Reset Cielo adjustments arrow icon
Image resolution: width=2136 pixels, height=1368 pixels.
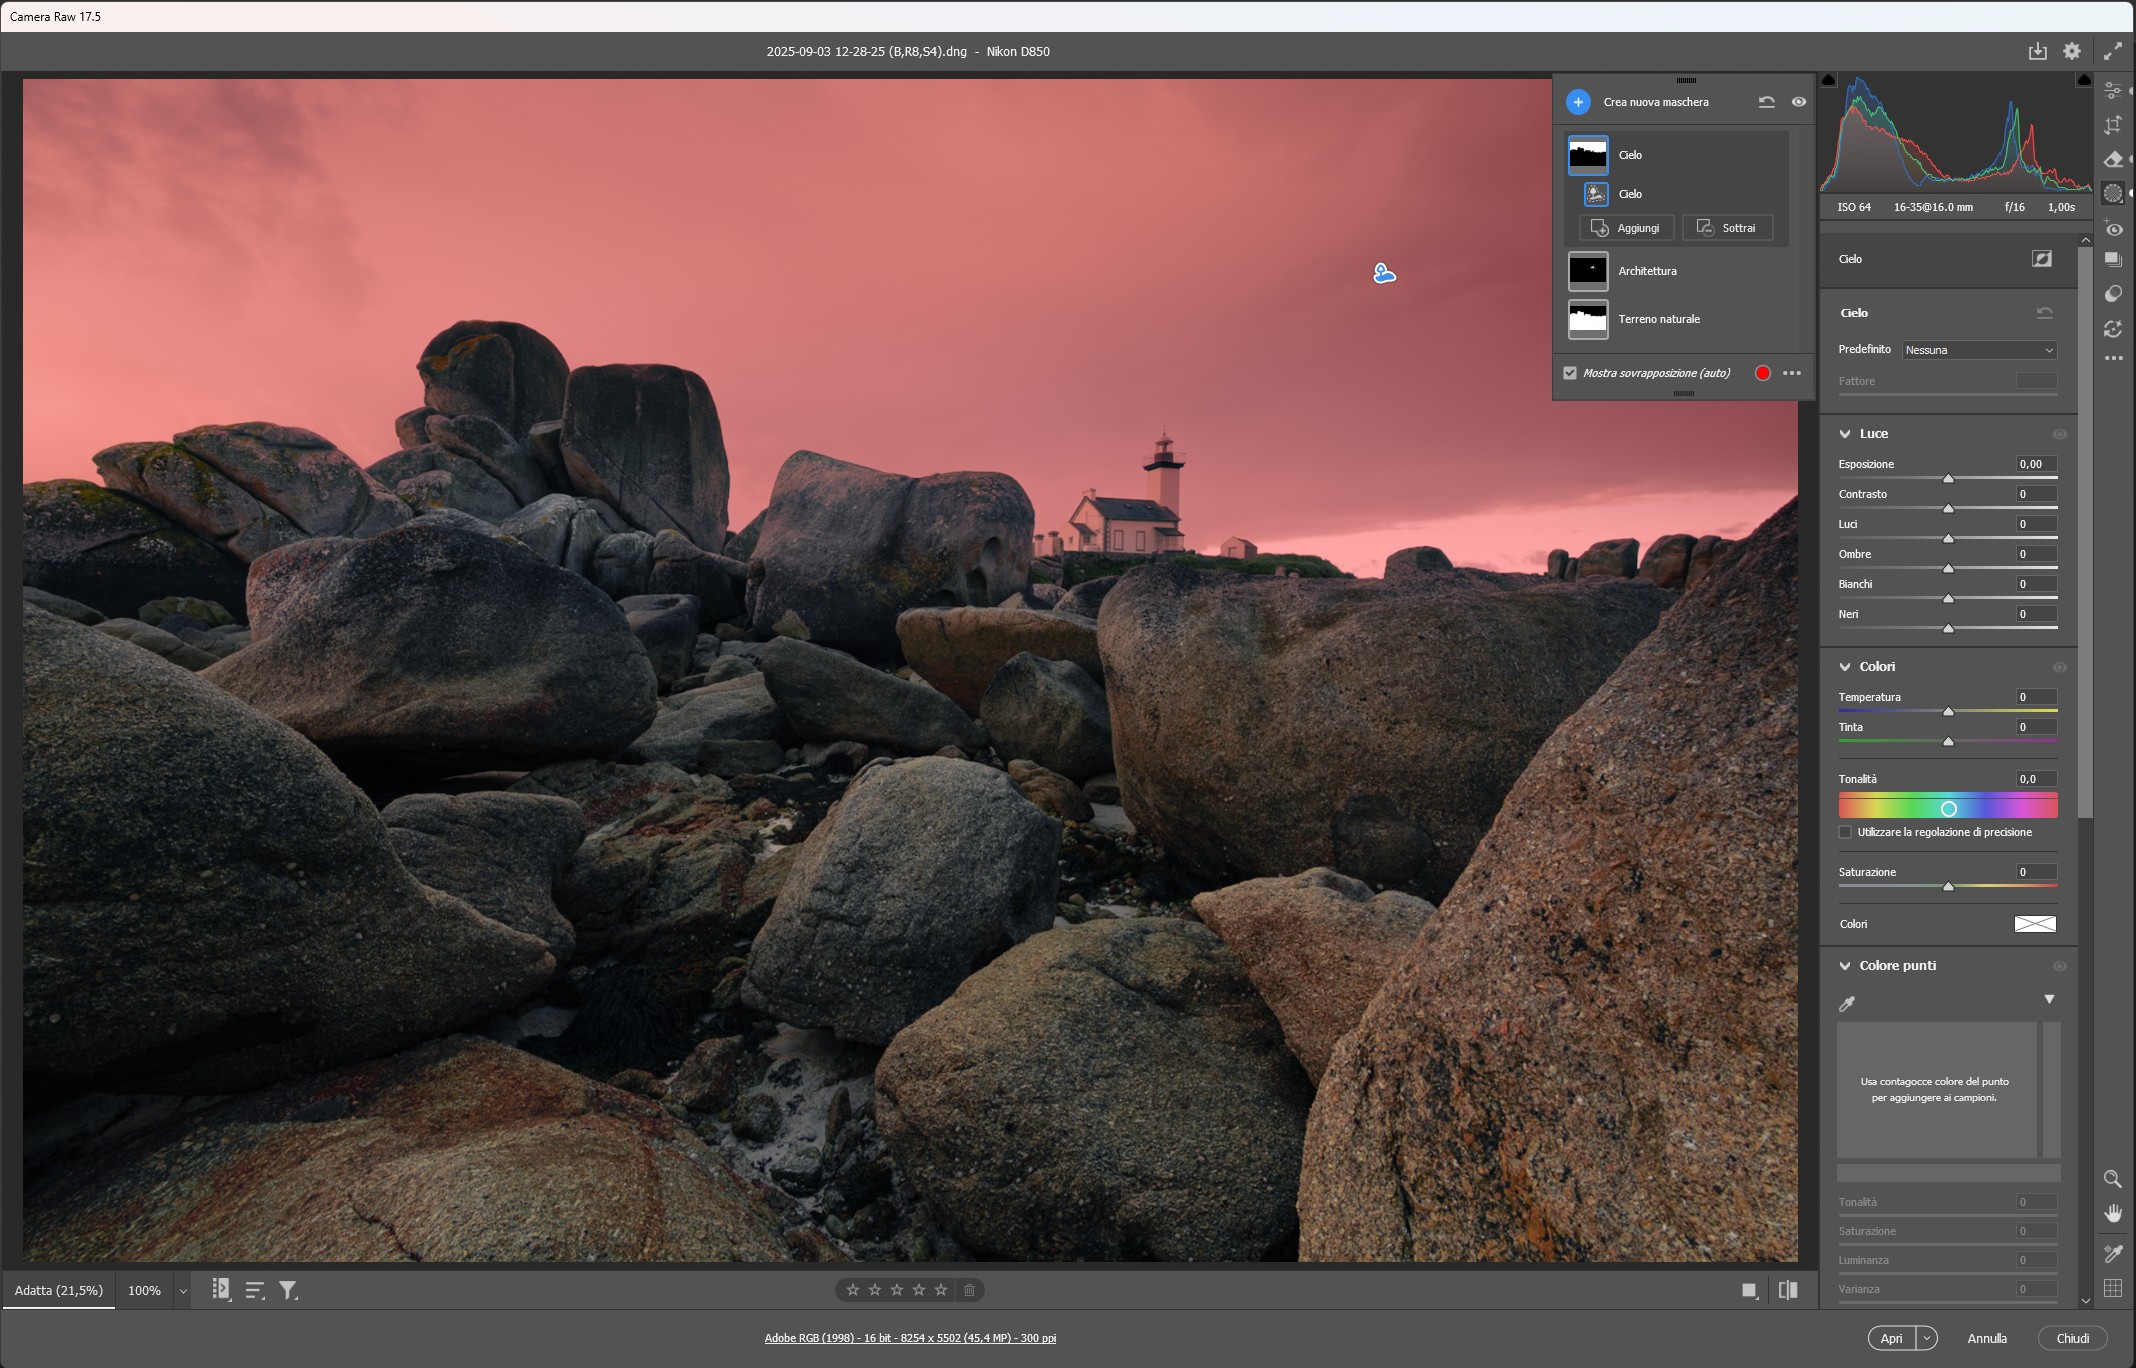[2045, 313]
